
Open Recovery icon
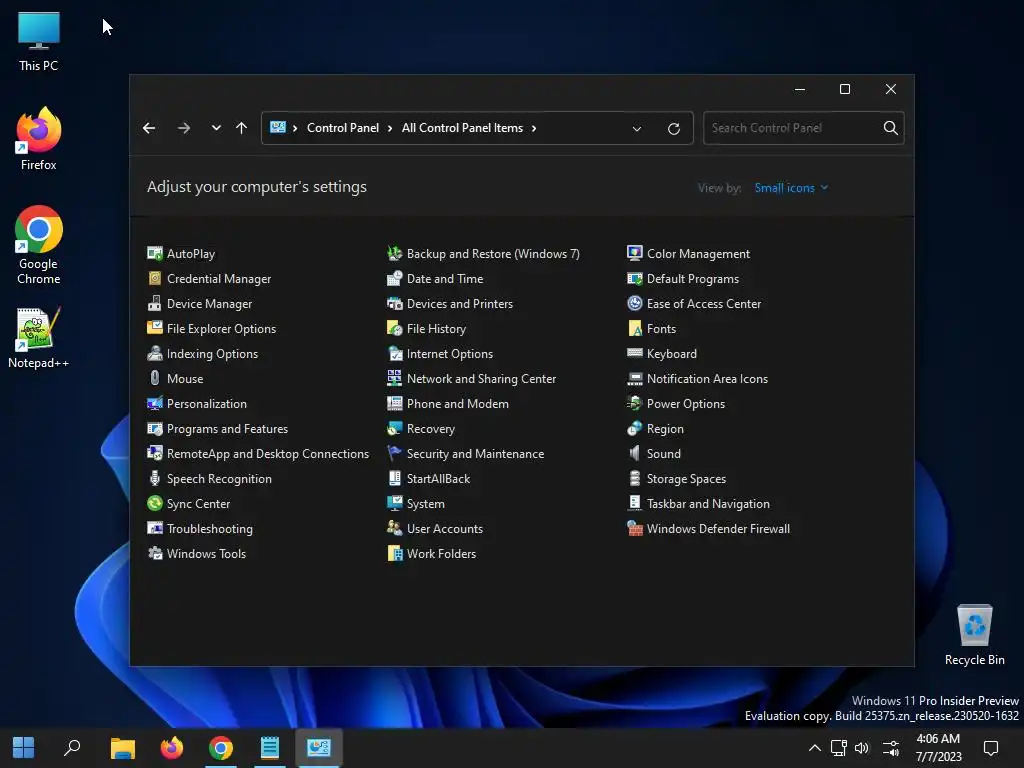coord(394,429)
